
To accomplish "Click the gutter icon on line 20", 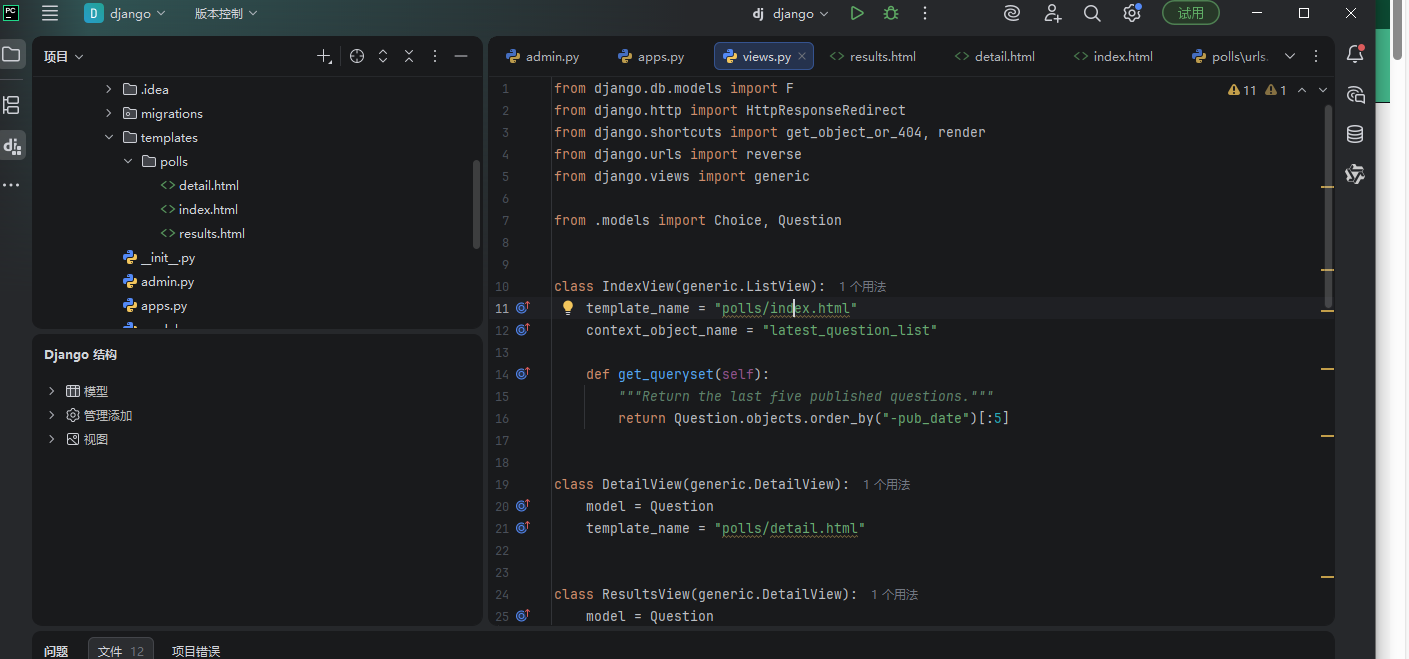I will 522,506.
